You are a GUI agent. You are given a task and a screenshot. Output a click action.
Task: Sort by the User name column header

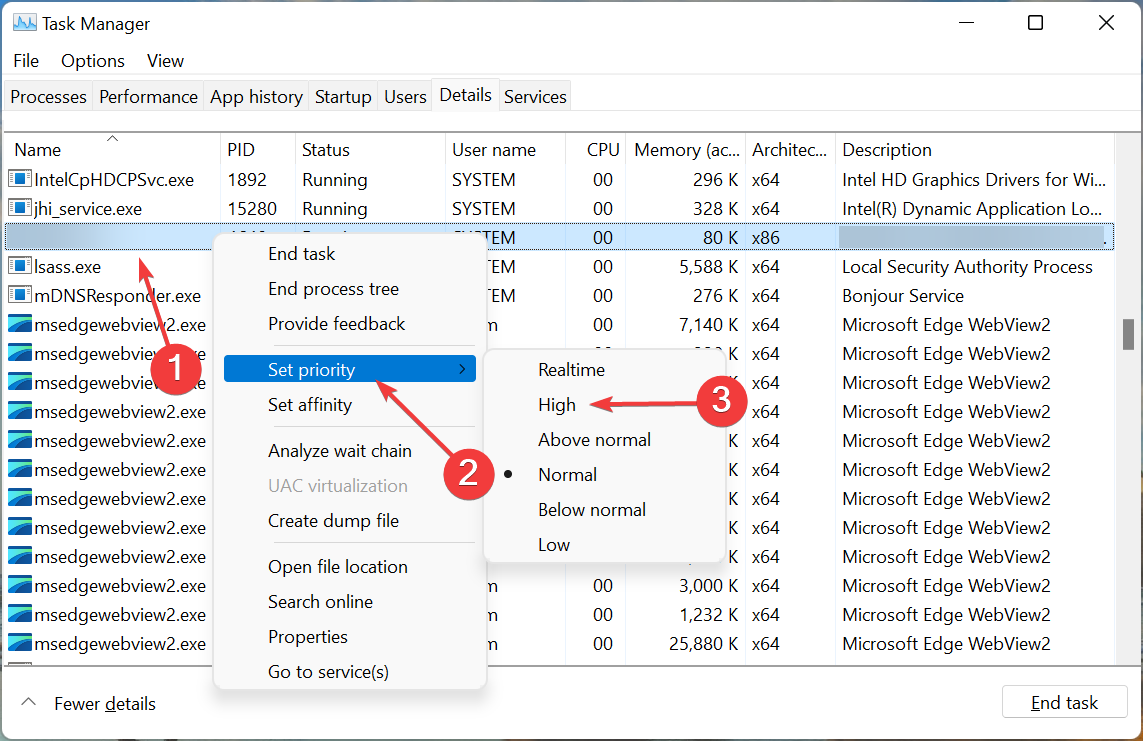click(x=505, y=149)
